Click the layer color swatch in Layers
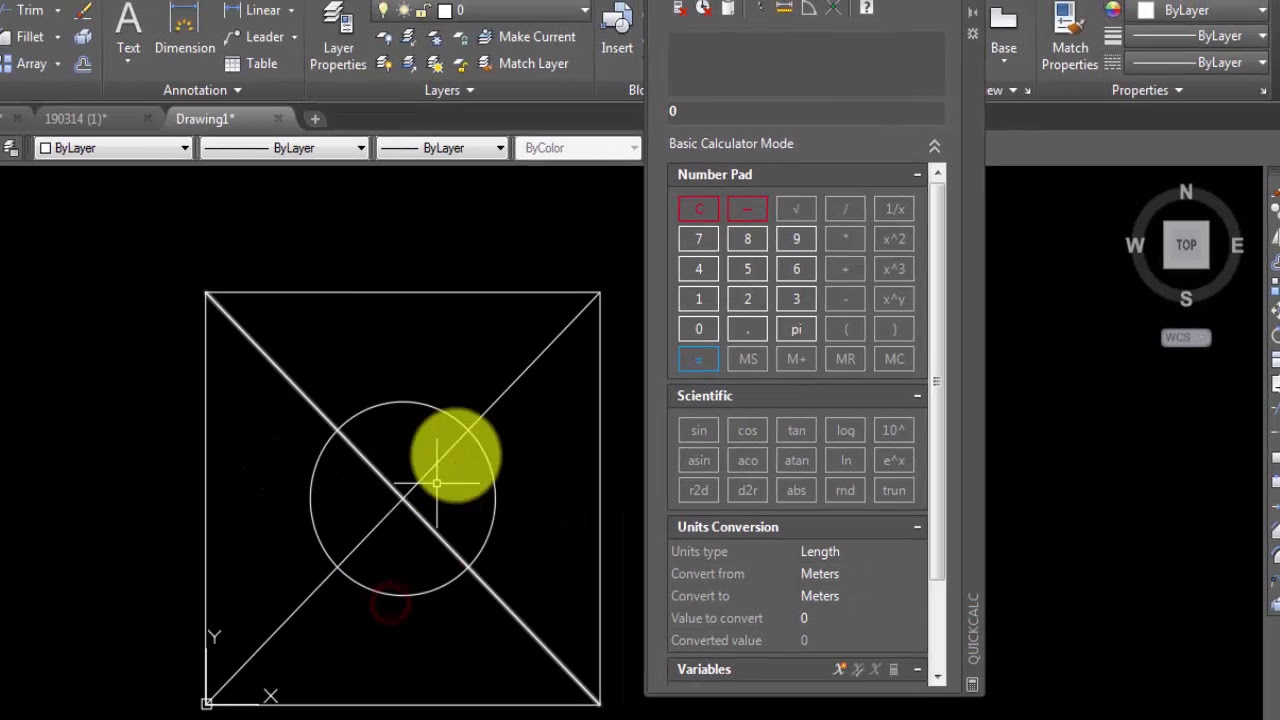This screenshot has height=720, width=1280. (x=445, y=10)
